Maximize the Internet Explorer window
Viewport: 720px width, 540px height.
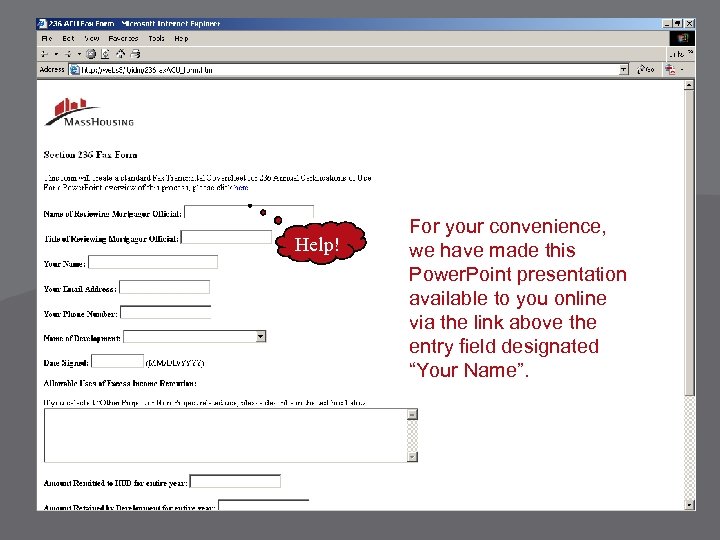[678, 23]
